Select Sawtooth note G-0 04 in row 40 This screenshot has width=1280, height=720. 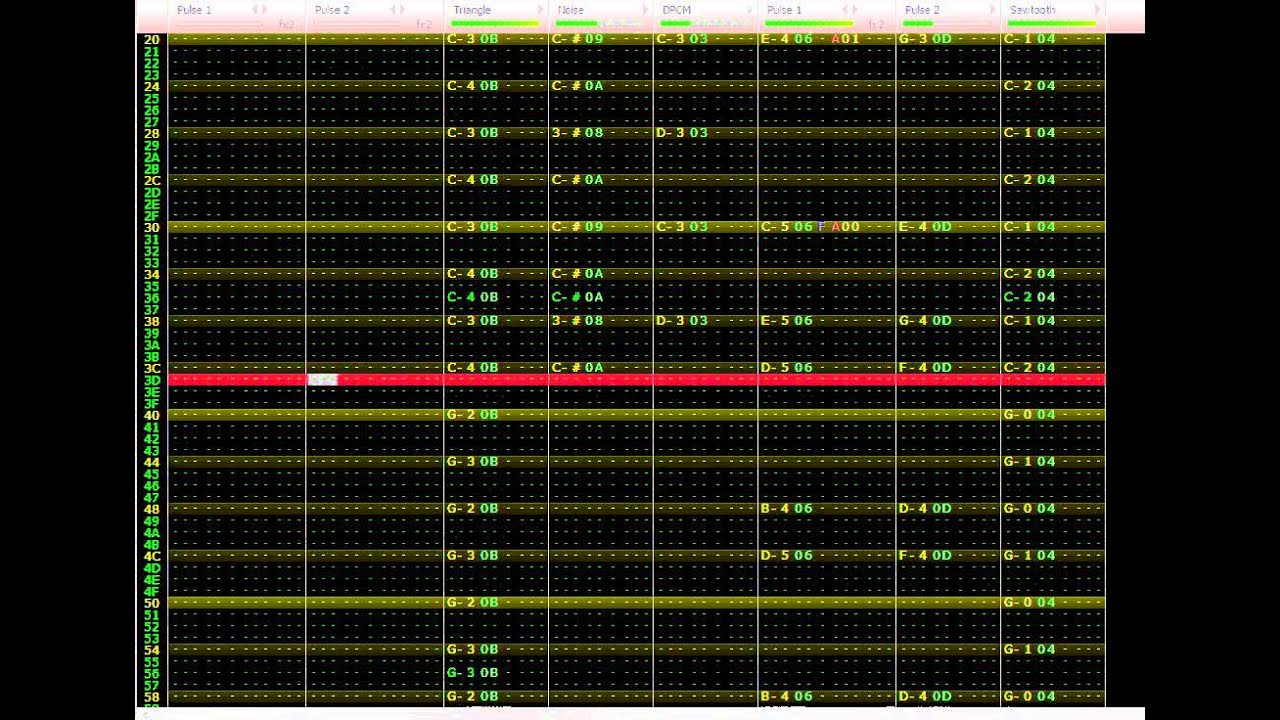click(1029, 415)
